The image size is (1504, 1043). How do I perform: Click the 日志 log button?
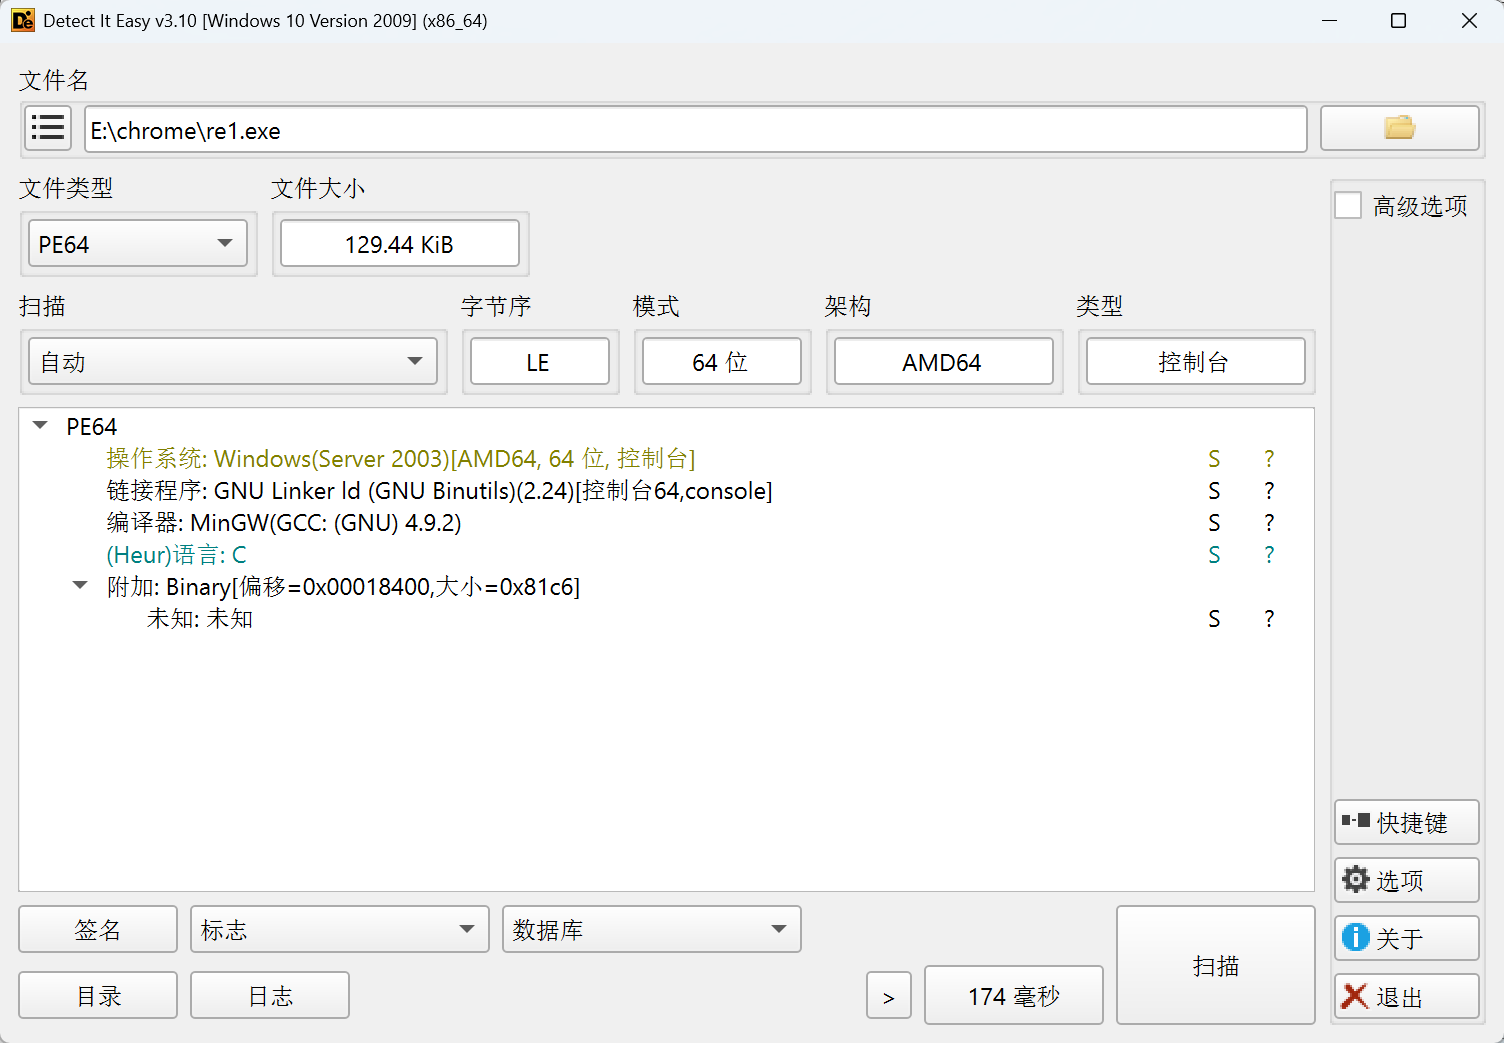pyautogui.click(x=270, y=996)
